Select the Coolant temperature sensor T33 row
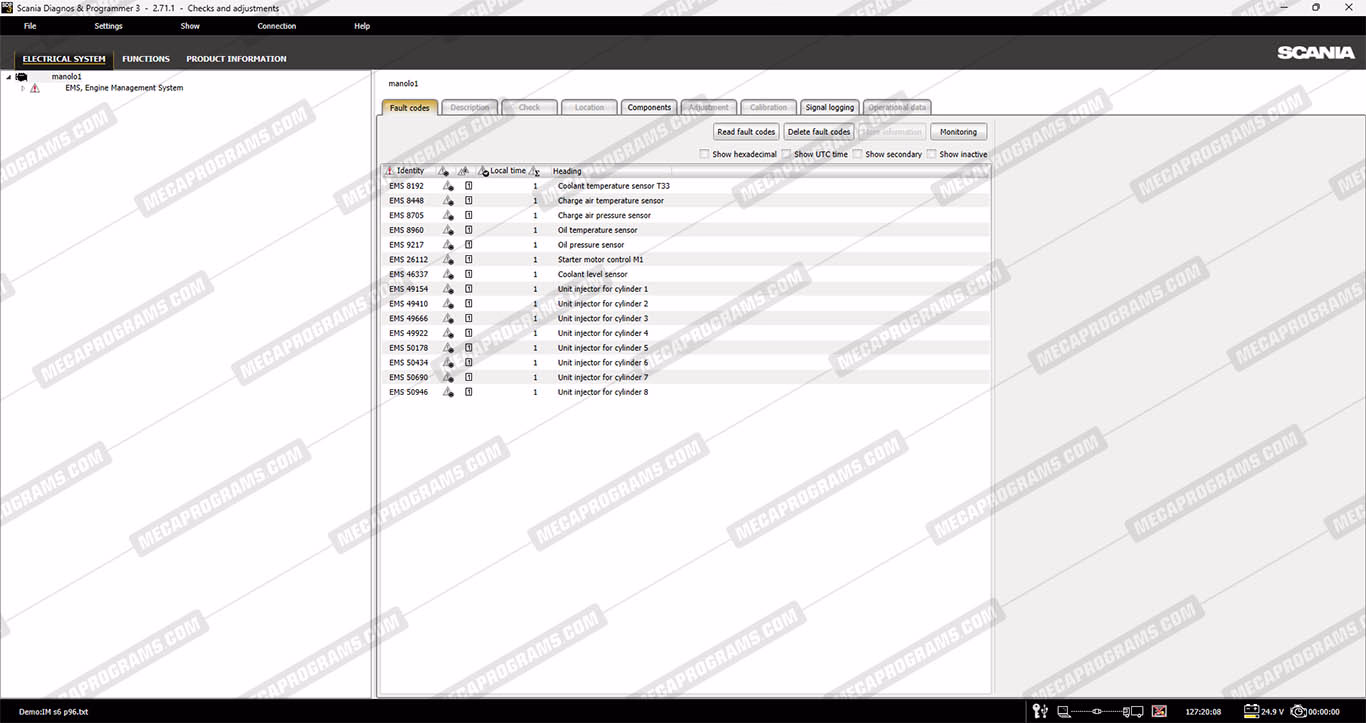1366x723 pixels. coord(686,186)
